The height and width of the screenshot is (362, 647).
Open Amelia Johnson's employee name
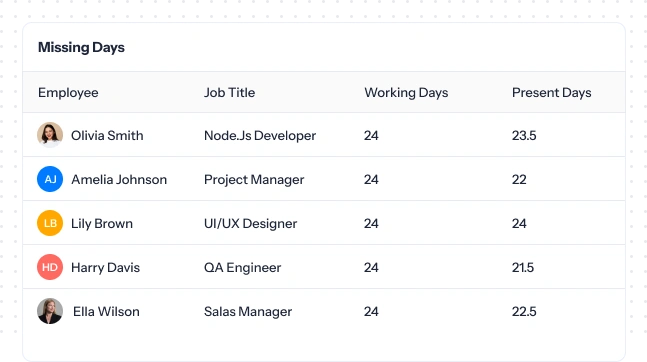[x=119, y=180]
